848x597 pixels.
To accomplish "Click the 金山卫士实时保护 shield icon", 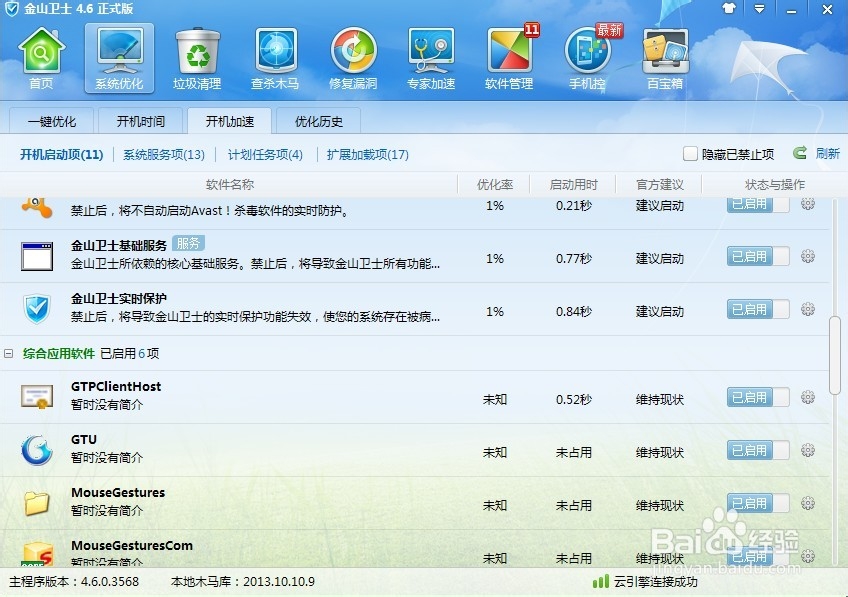I will click(37, 309).
